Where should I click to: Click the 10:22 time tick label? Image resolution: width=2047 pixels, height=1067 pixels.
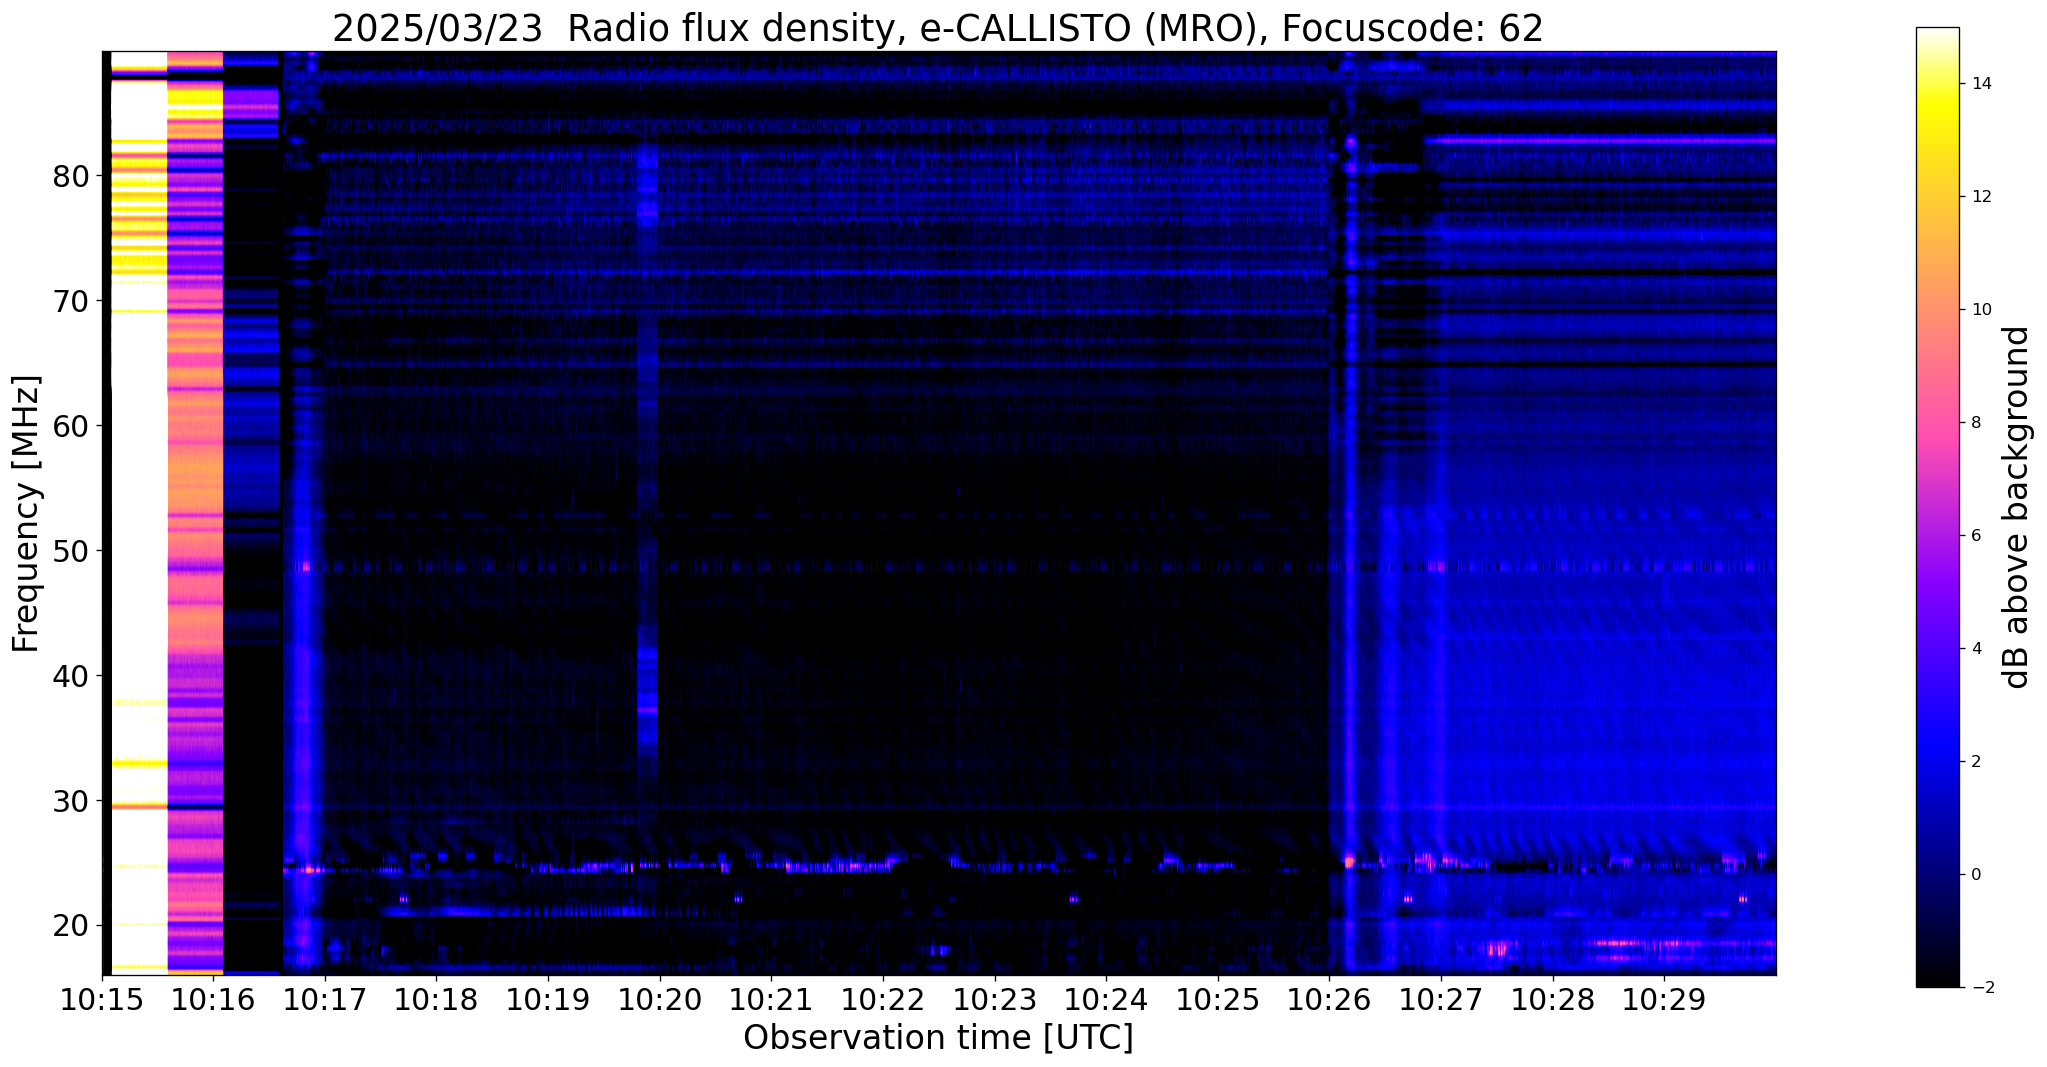[883, 1000]
